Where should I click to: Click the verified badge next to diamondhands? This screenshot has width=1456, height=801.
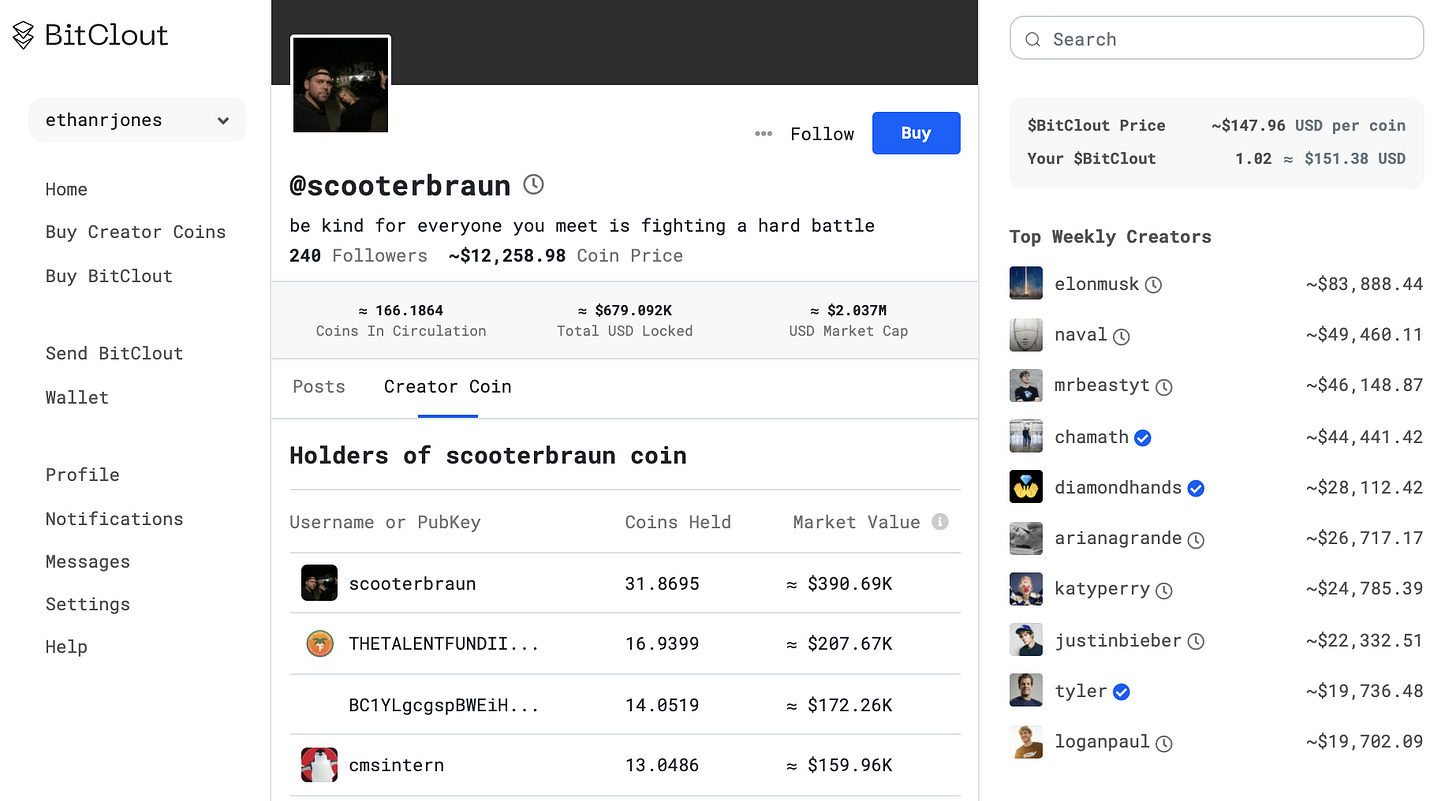click(x=1196, y=489)
